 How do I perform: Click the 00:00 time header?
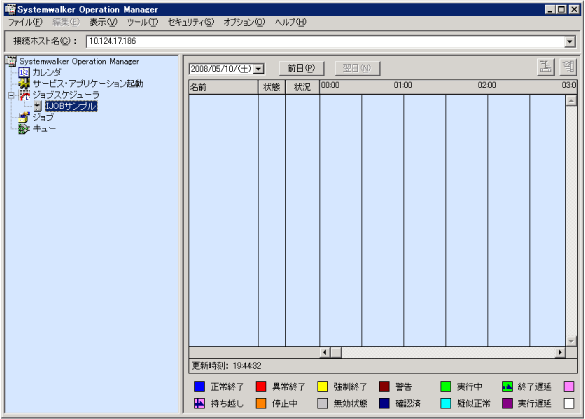click(330, 85)
